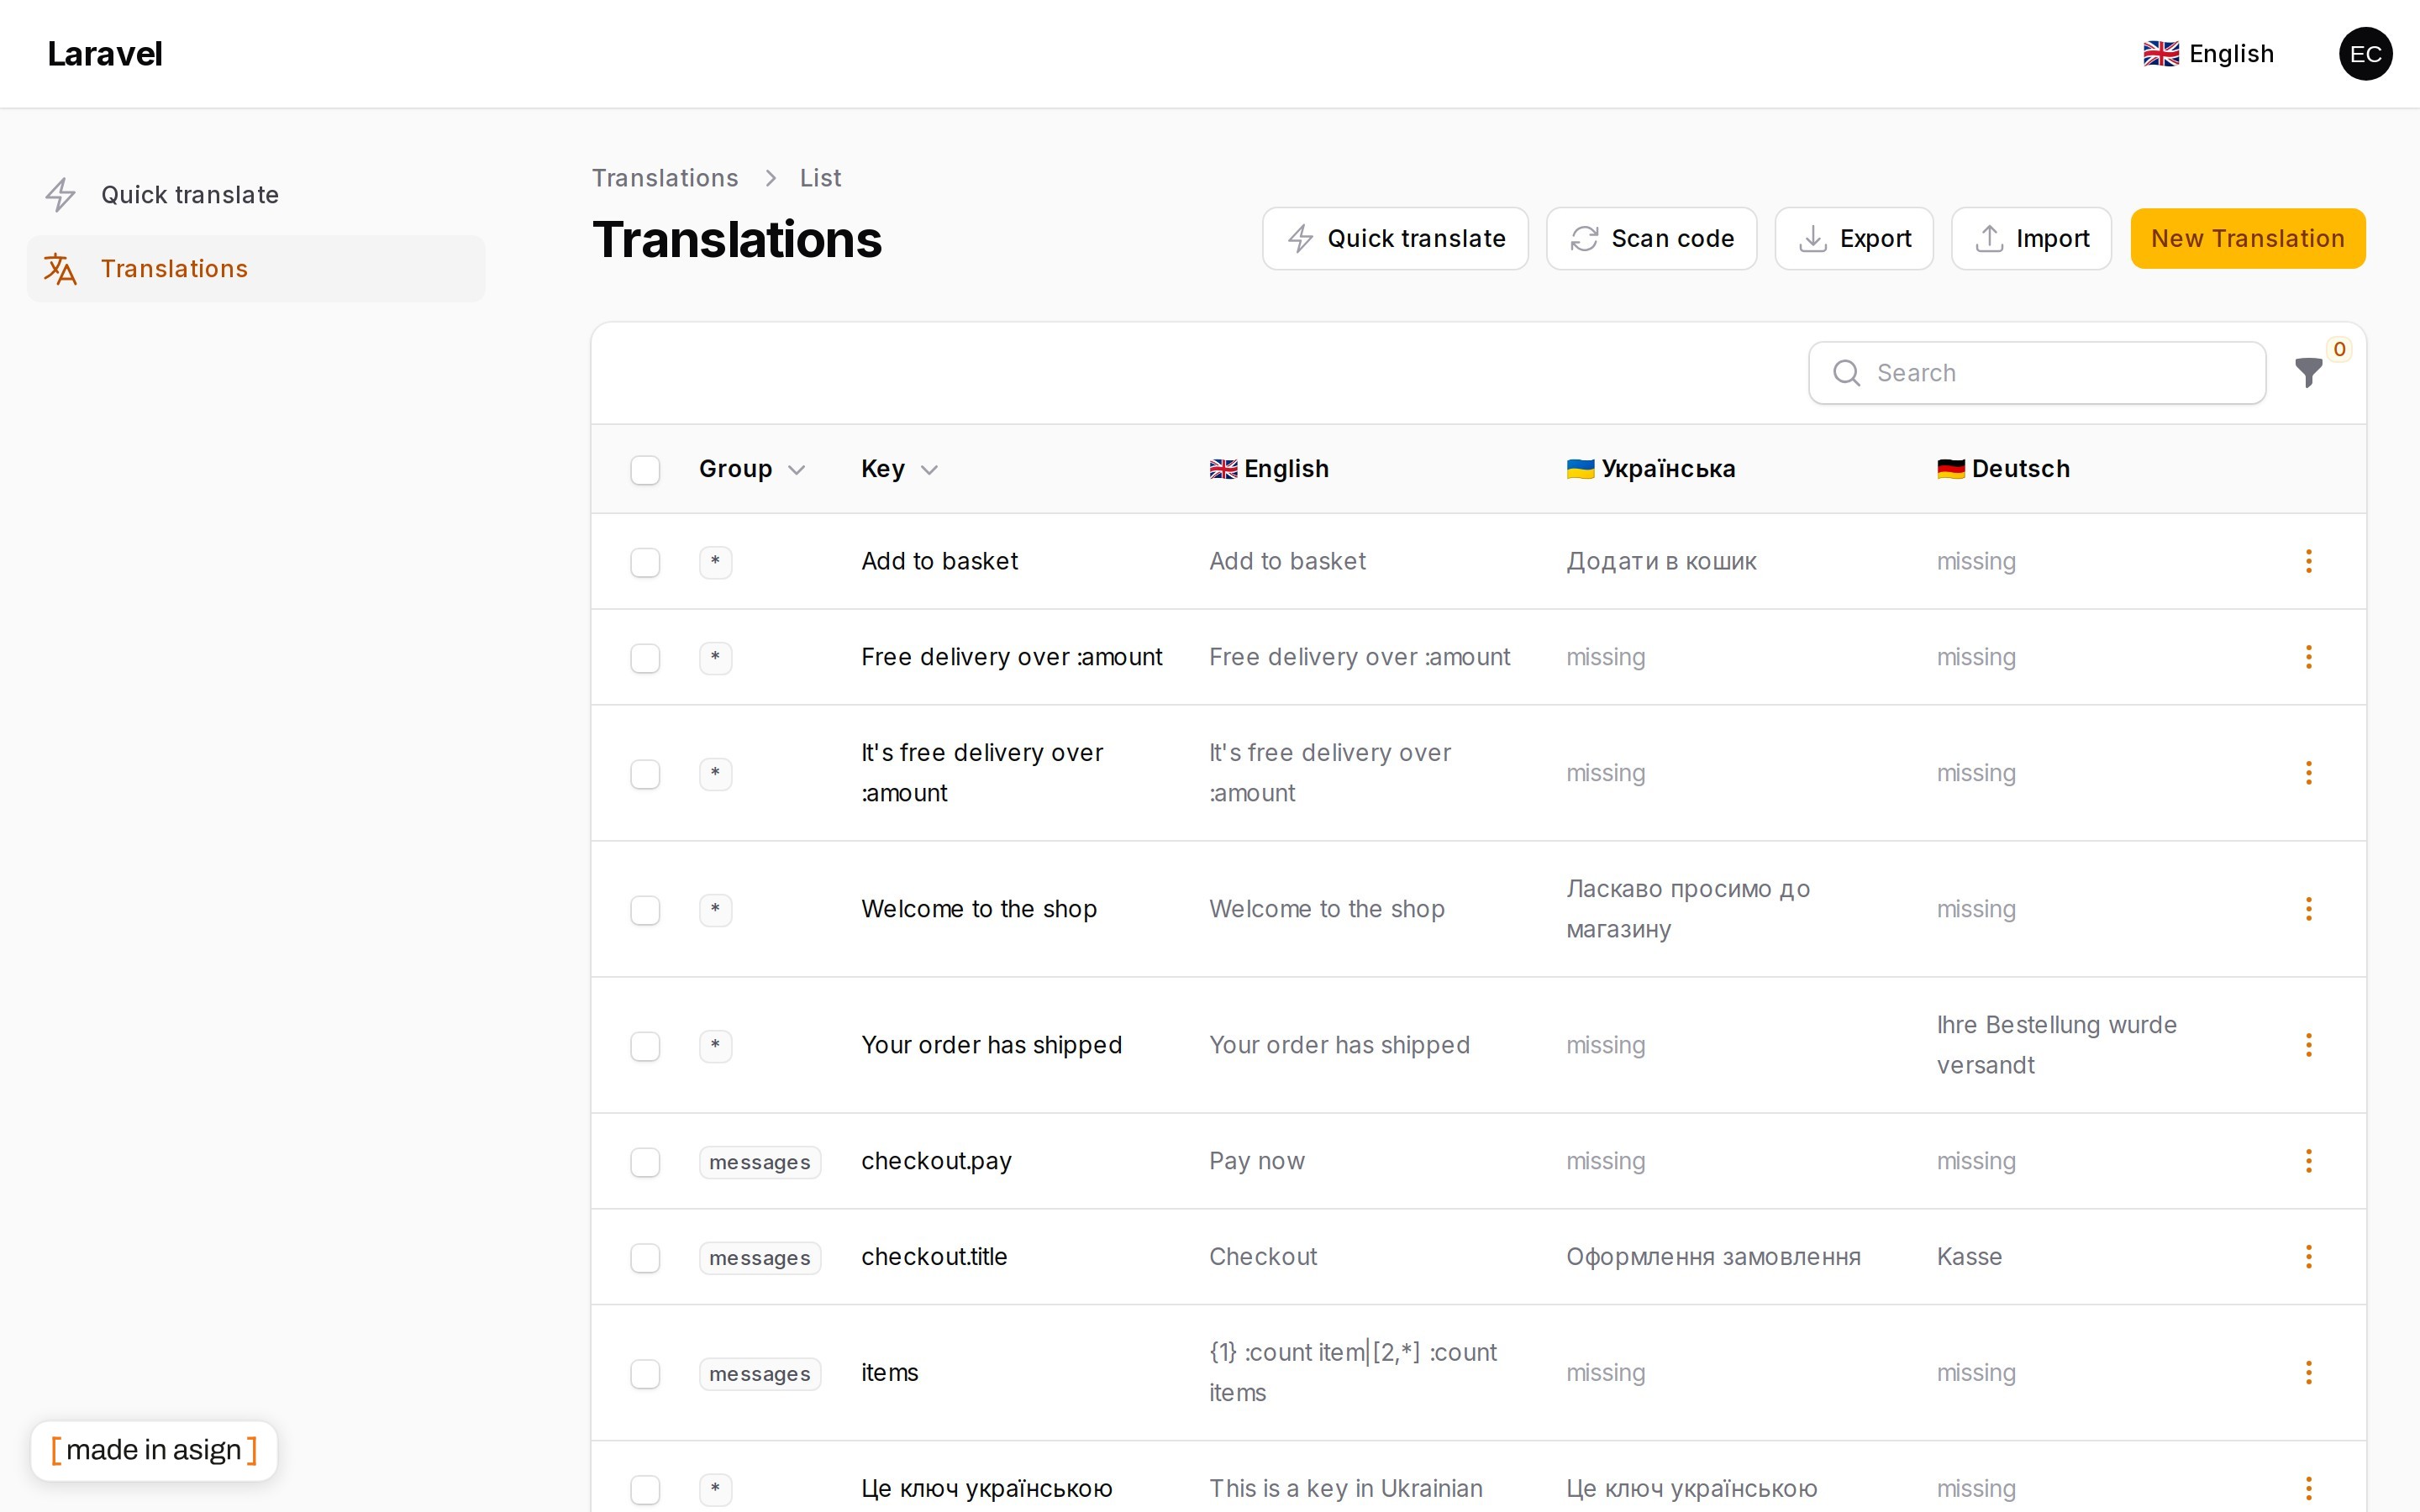Click the Scan code button
Viewport: 2420px width, 1512px height.
coord(1651,239)
